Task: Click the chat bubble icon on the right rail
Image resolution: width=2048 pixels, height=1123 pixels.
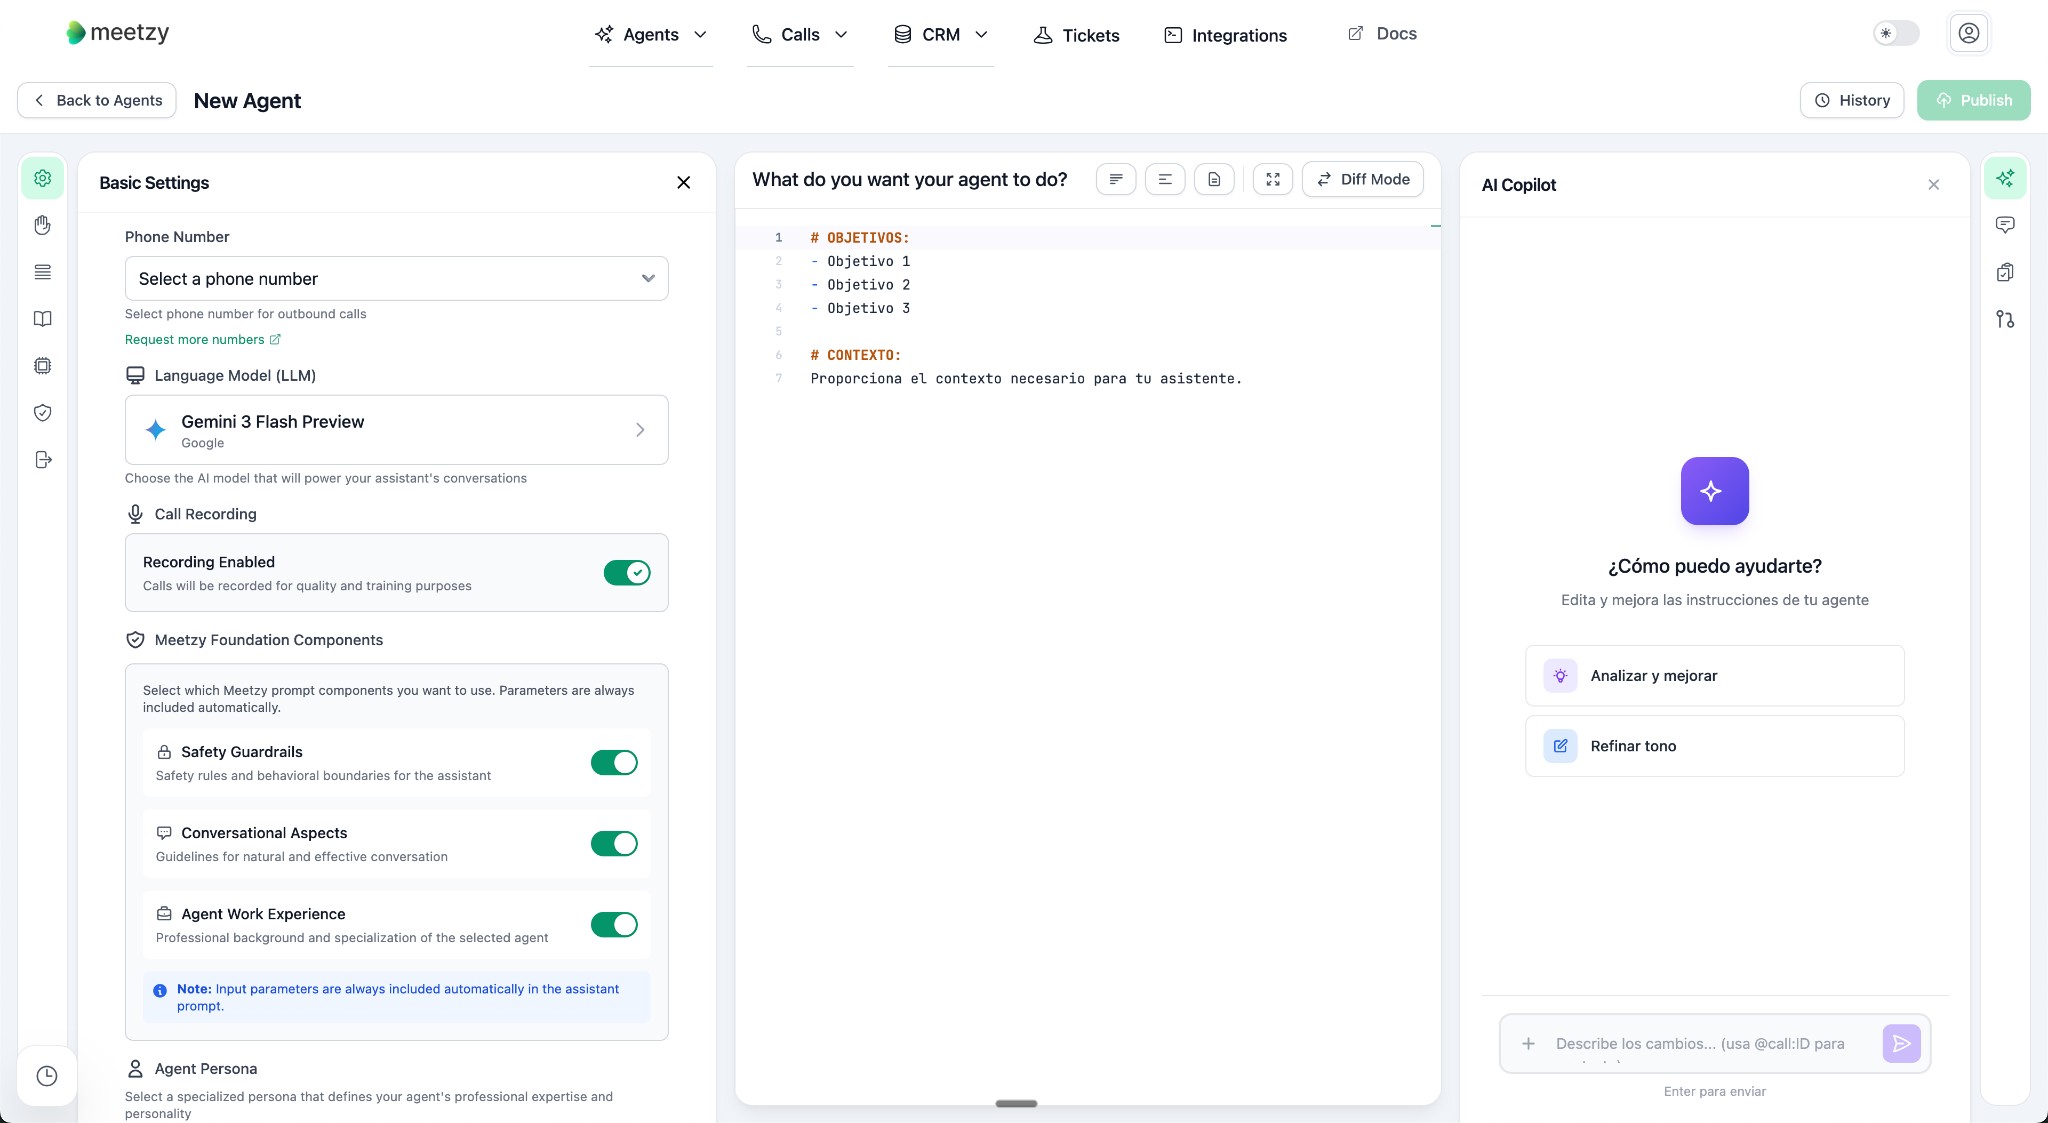Action: click(2005, 225)
